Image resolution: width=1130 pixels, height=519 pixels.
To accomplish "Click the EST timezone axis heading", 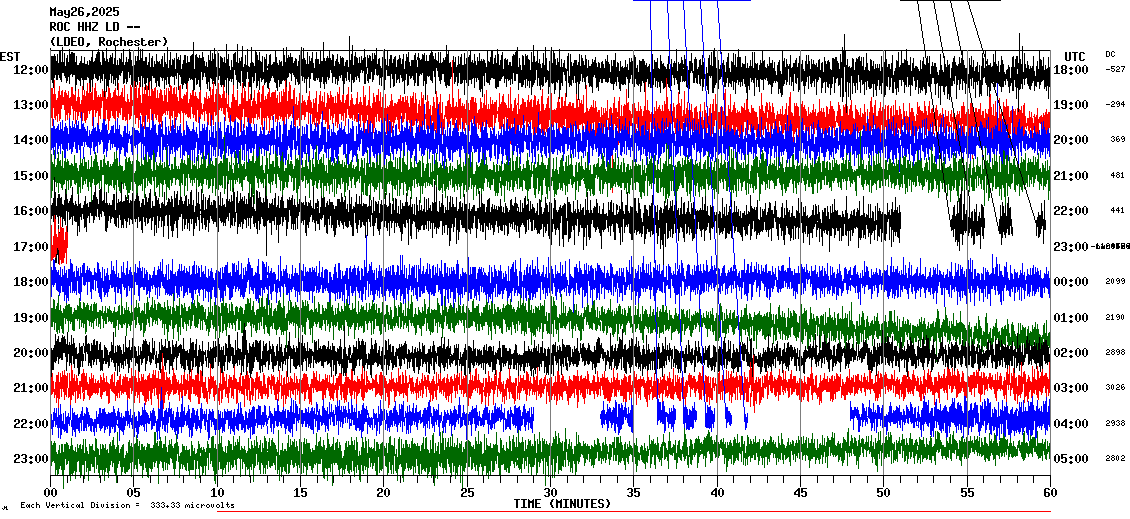I will 10,56.
